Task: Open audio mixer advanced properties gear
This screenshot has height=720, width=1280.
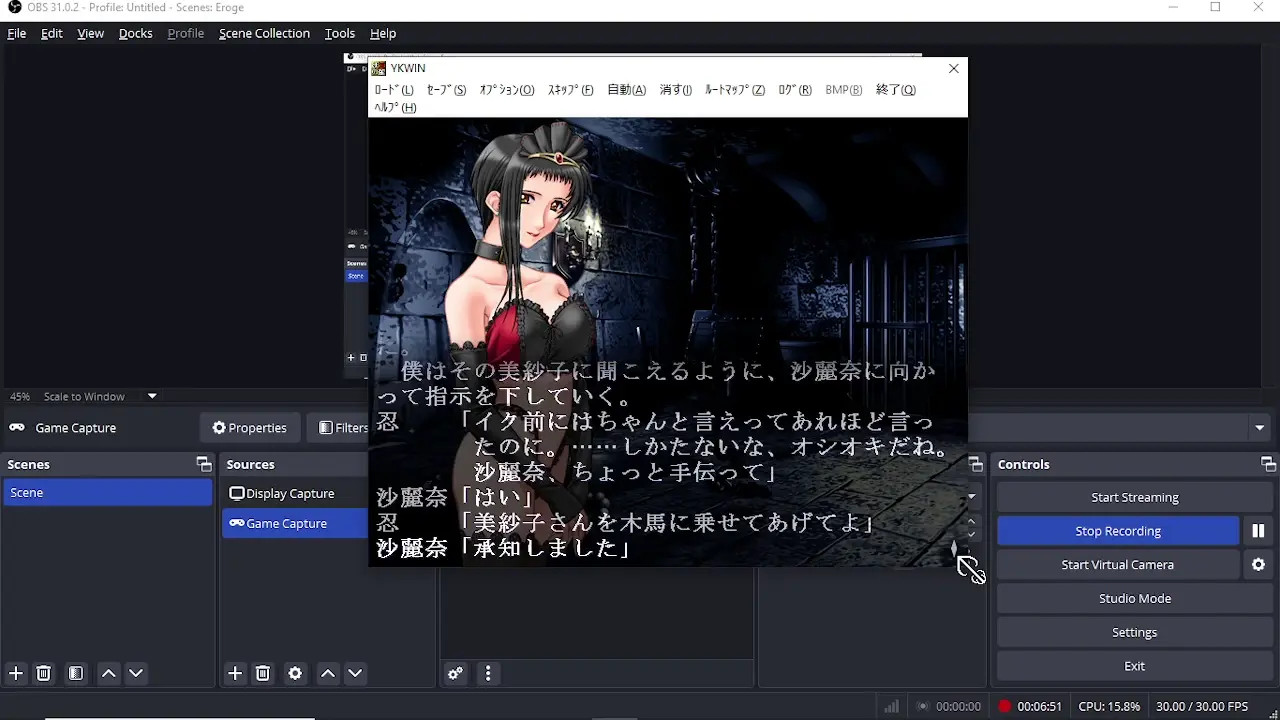Action: pyautogui.click(x=455, y=674)
